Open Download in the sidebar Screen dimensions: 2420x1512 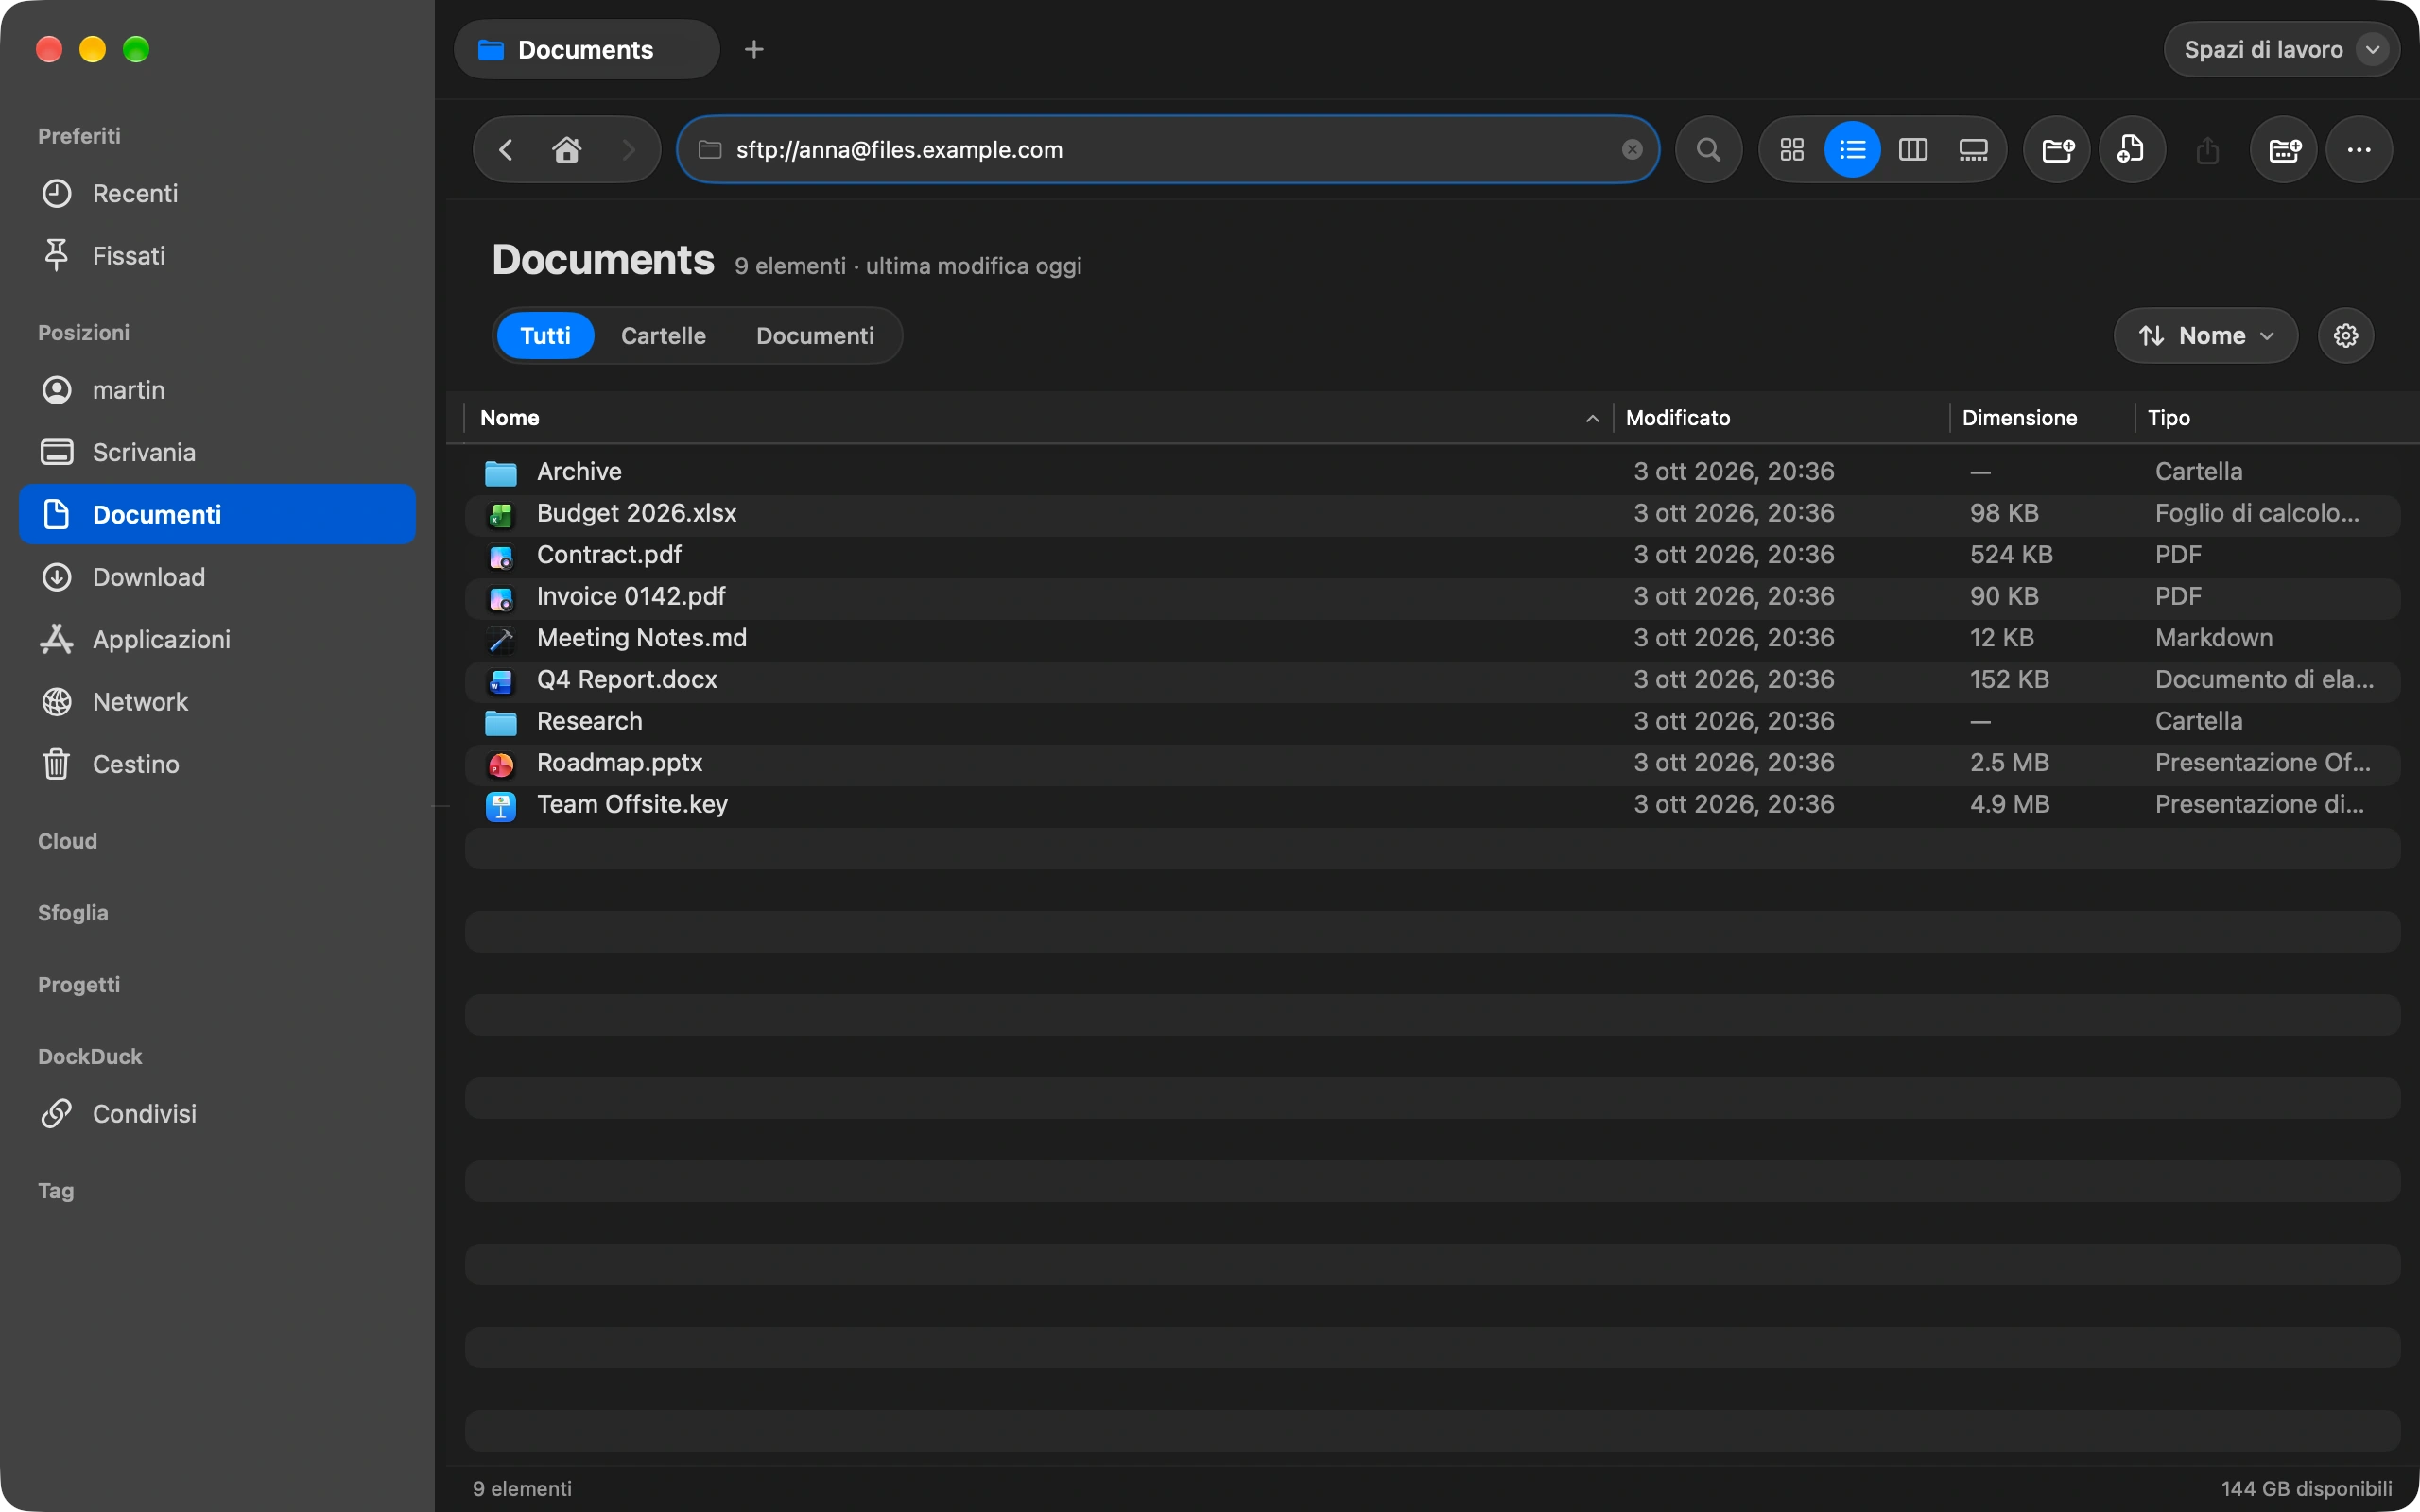[x=217, y=577]
